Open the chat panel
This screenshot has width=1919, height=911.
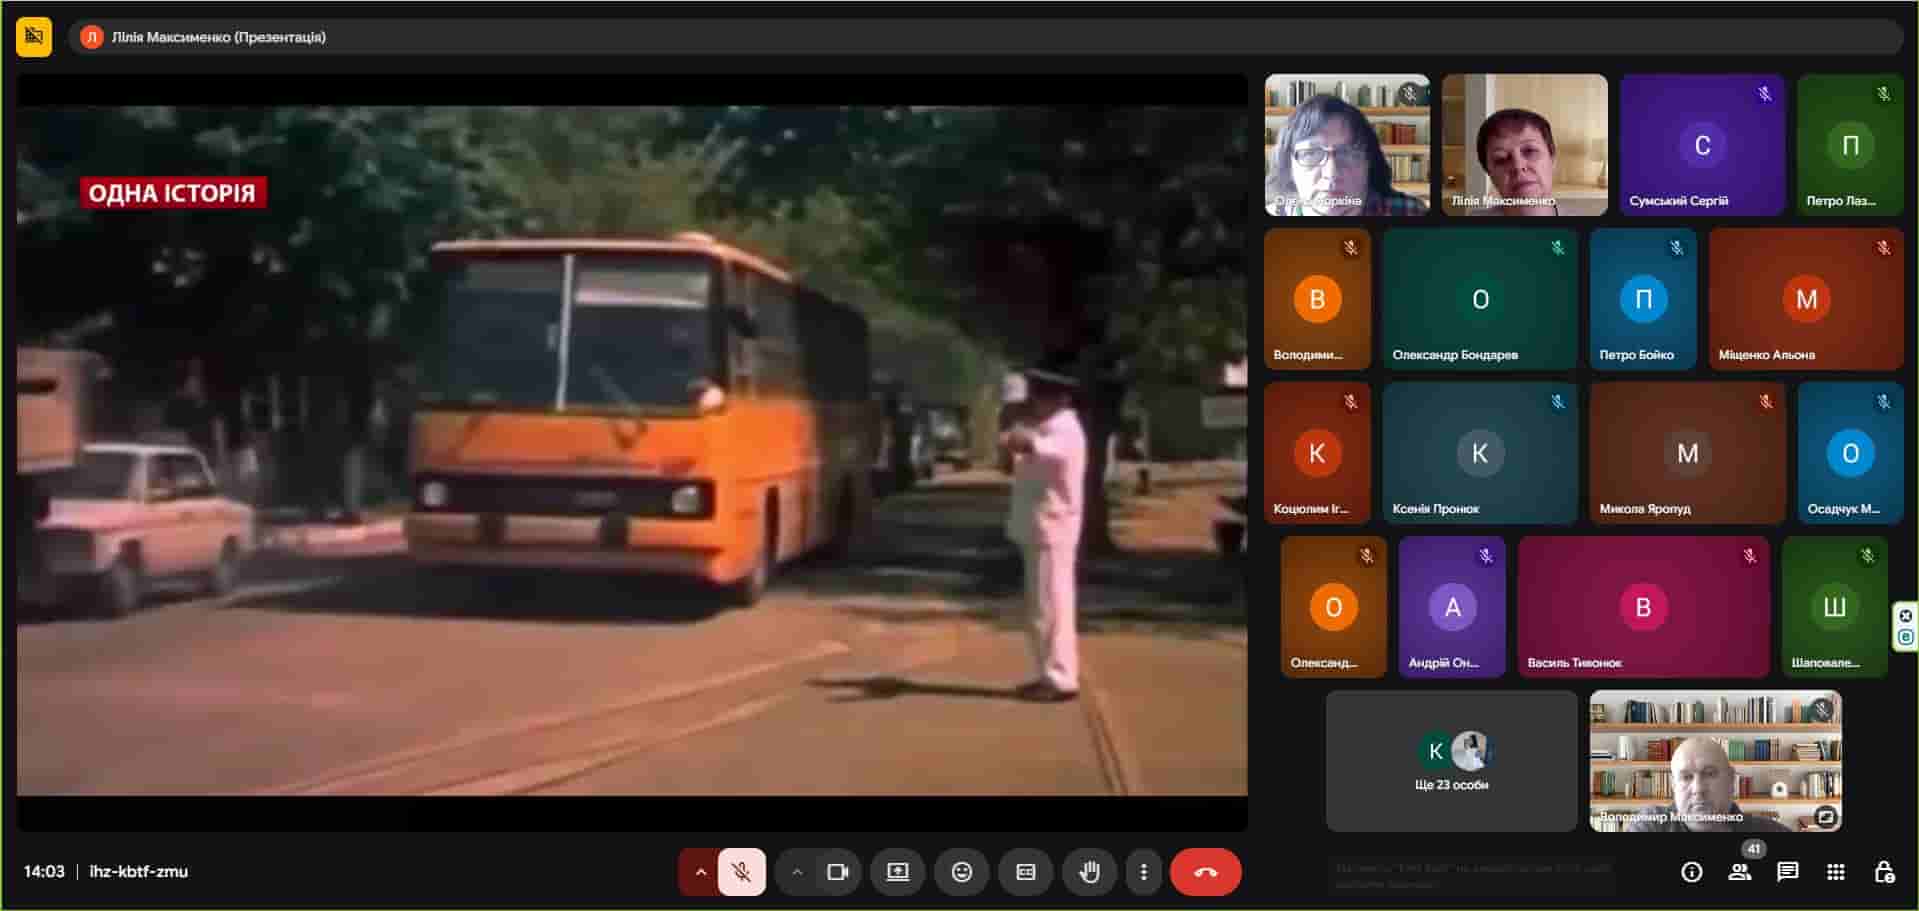[x=1787, y=872]
